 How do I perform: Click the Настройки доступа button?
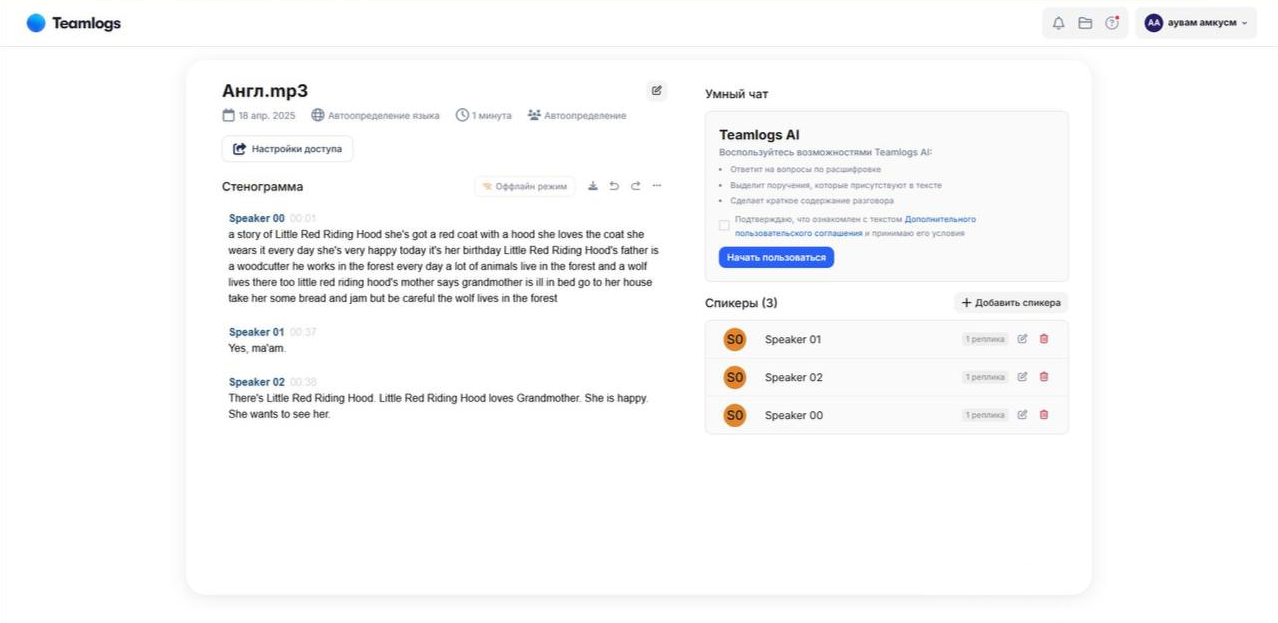pos(287,149)
